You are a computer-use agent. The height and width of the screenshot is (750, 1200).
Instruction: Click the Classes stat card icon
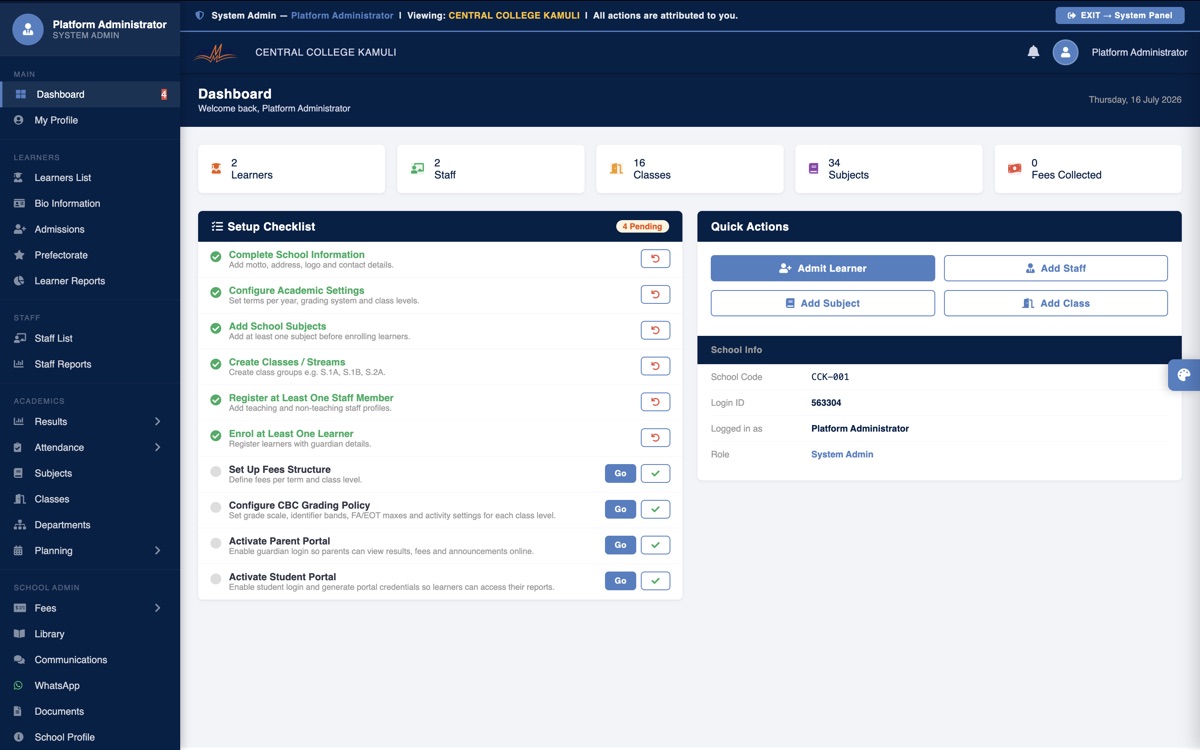click(616, 169)
